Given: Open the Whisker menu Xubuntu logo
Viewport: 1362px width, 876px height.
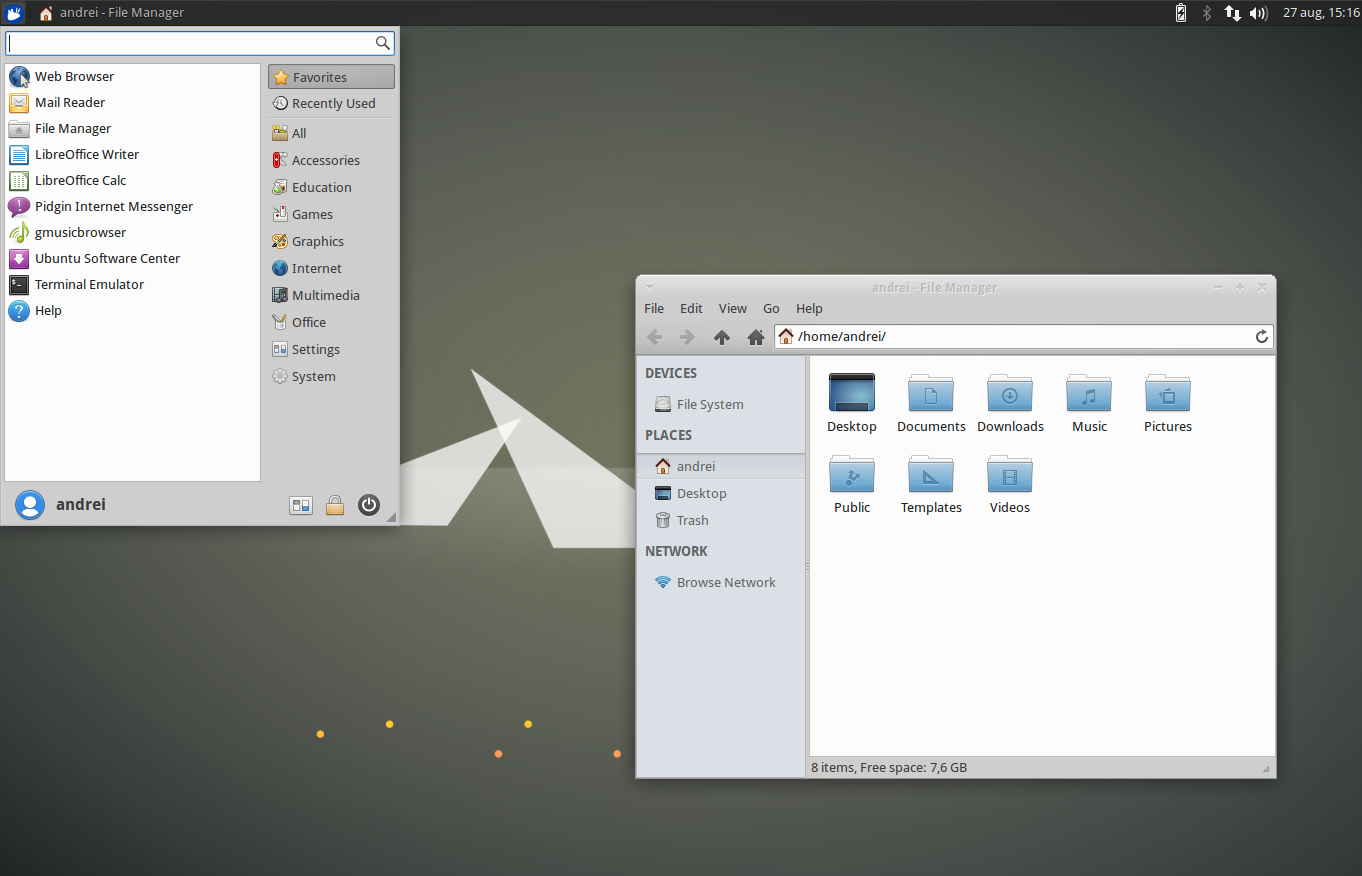Looking at the screenshot, I should tap(13, 13).
